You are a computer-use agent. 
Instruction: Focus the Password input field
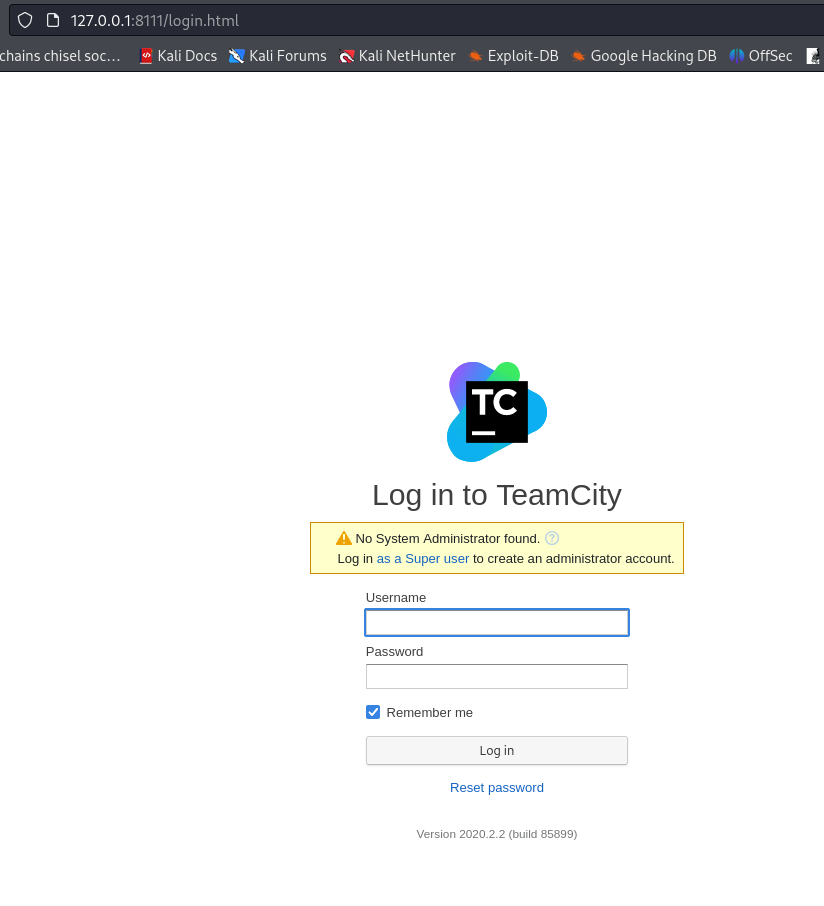[x=497, y=677]
